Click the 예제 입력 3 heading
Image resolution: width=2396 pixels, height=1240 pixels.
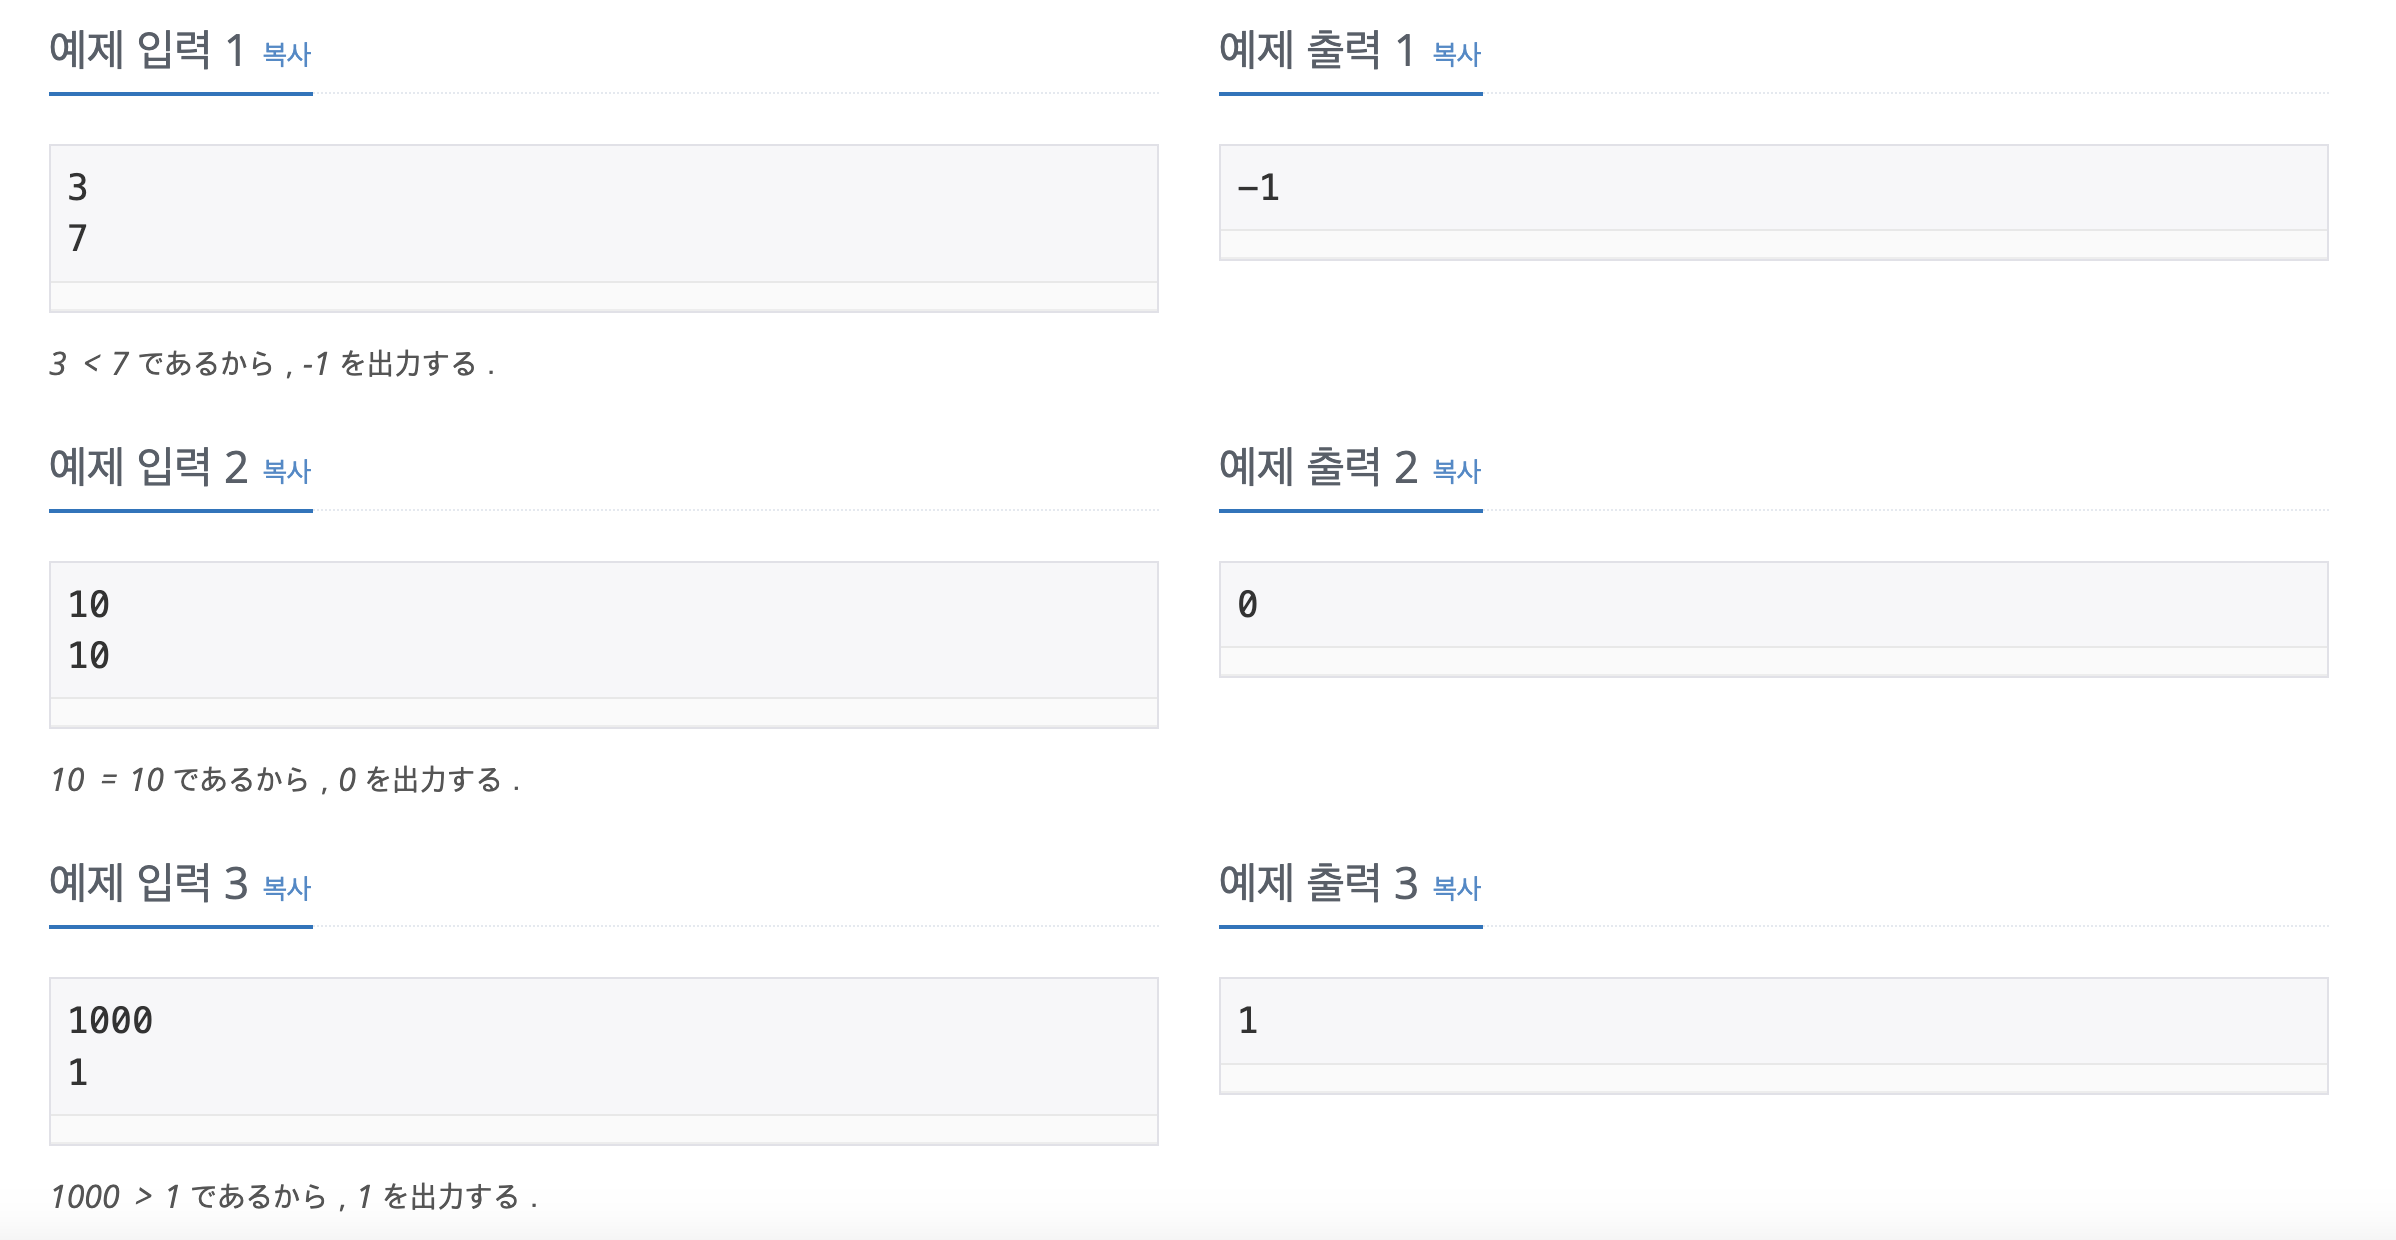148,884
